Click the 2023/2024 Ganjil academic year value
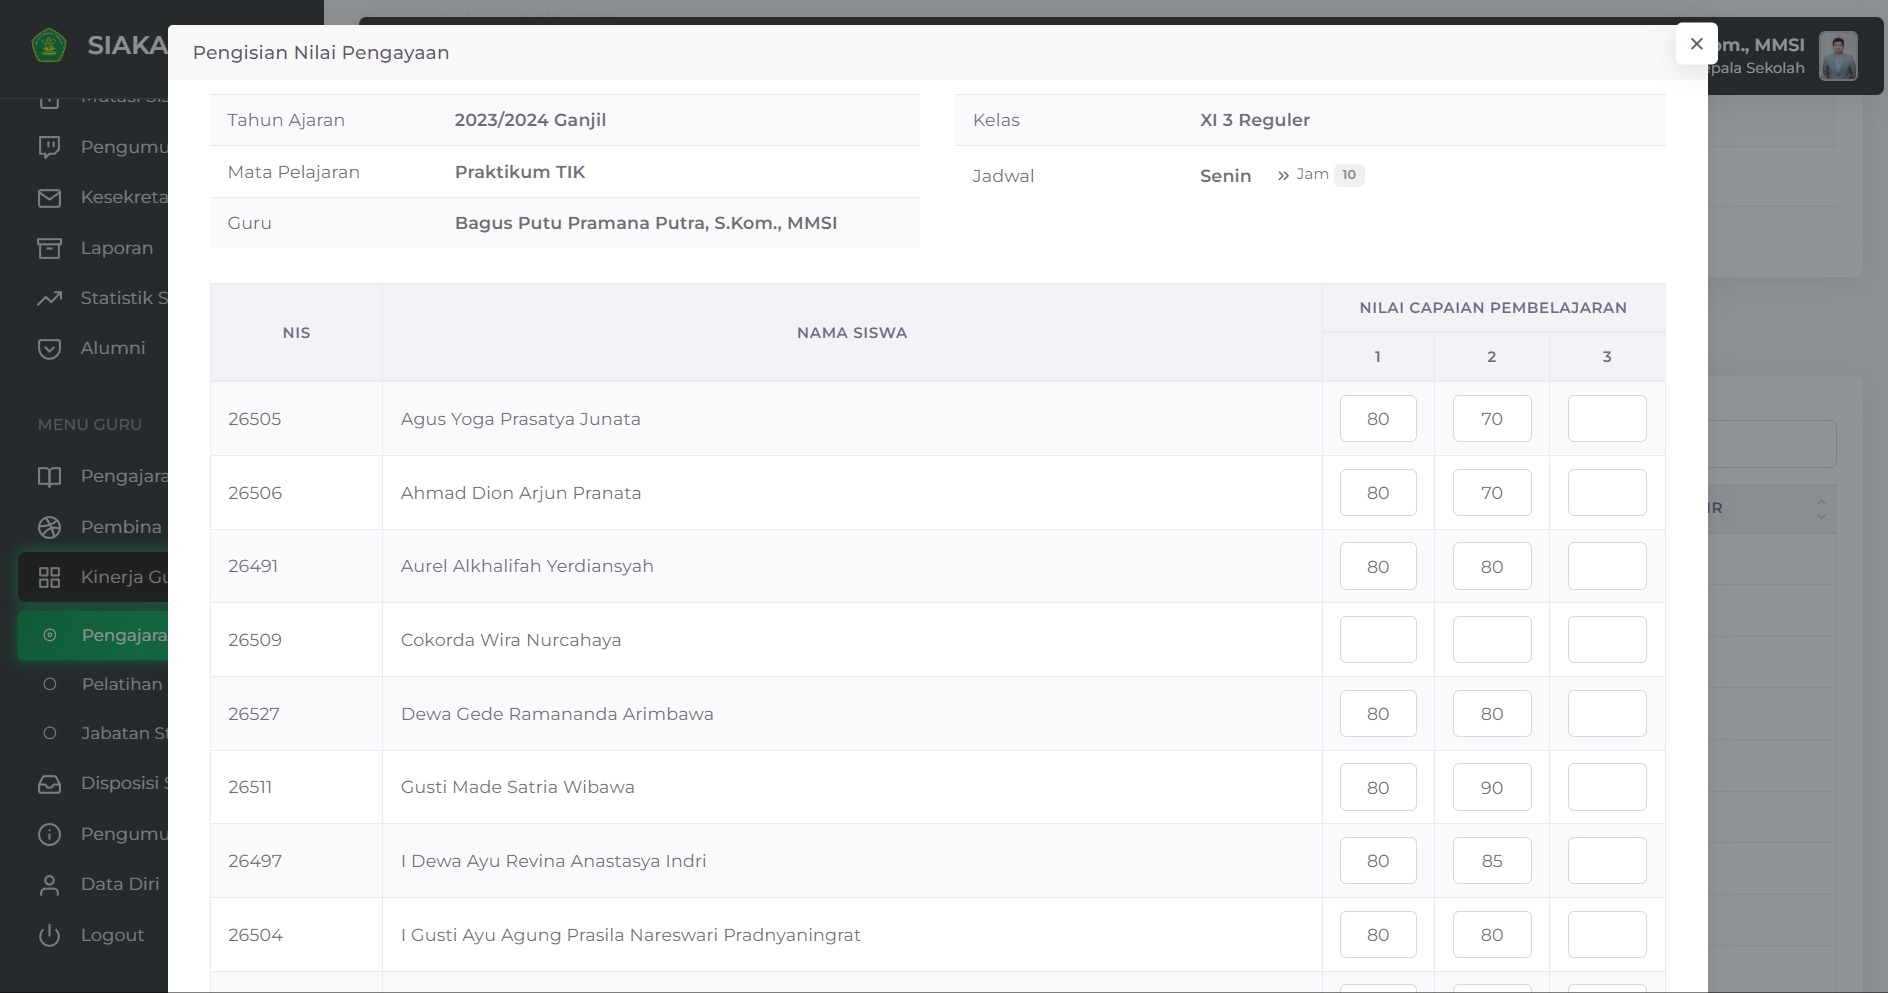The width and height of the screenshot is (1888, 993). click(x=530, y=120)
